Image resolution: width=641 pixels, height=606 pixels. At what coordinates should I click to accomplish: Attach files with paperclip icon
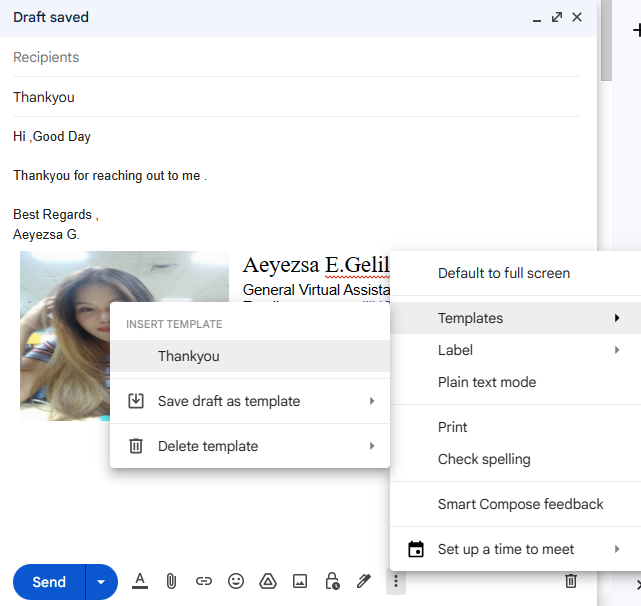point(171,581)
